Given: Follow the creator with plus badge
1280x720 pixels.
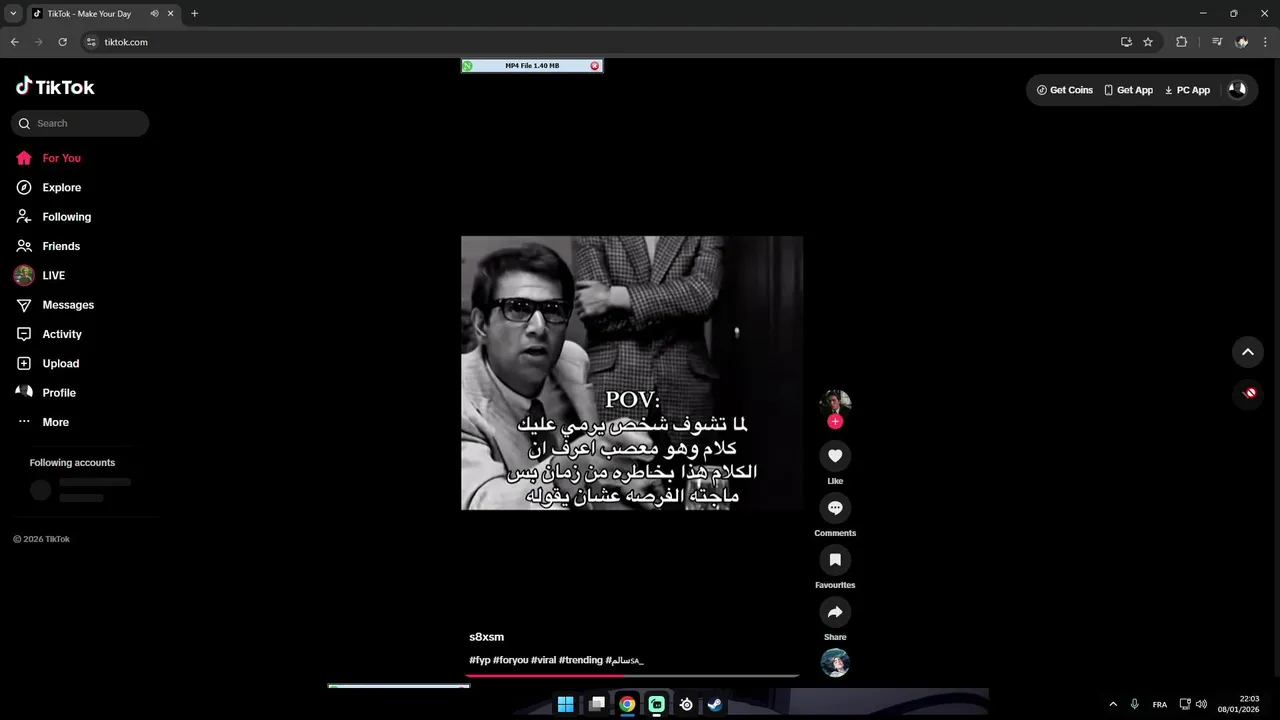Looking at the screenshot, I should (x=835, y=422).
